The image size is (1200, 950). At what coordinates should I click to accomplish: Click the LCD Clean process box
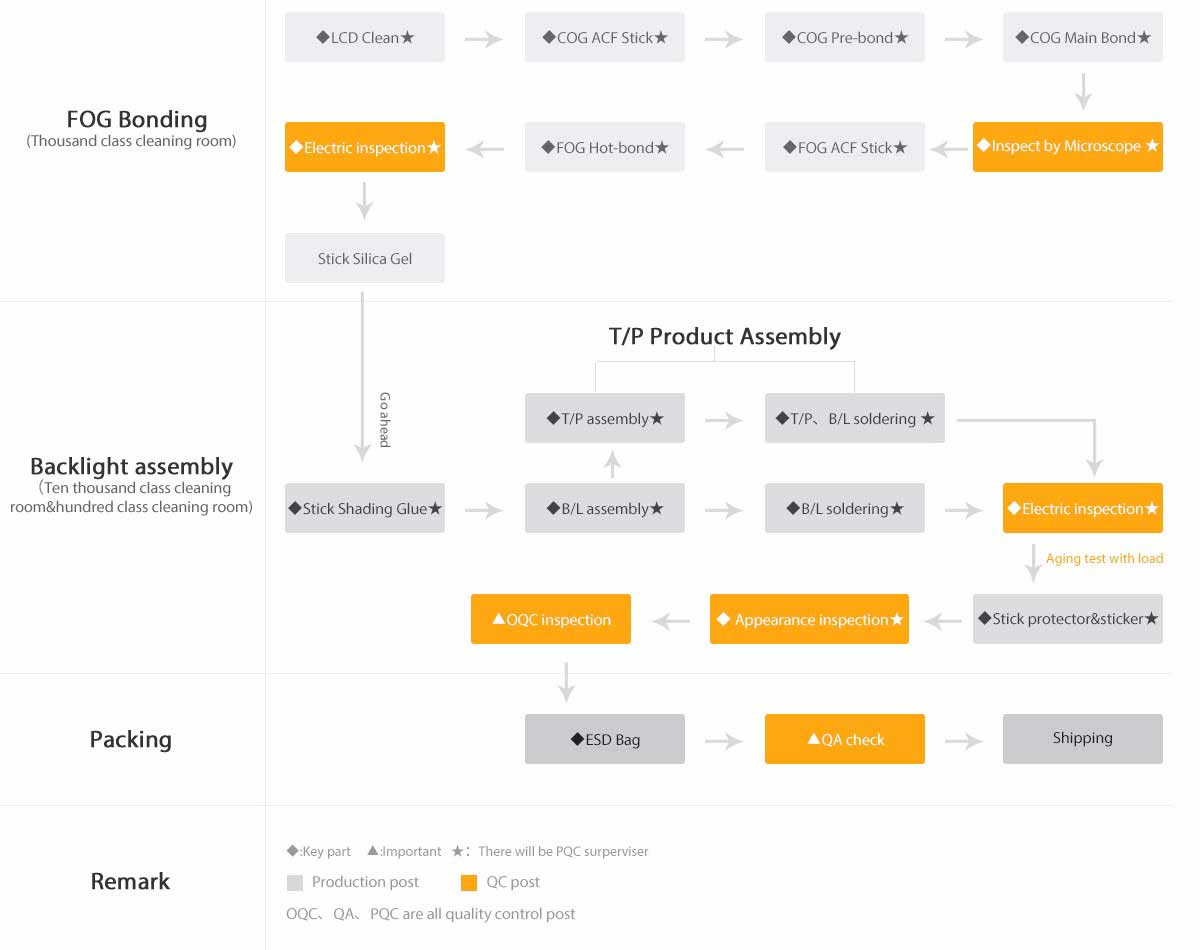point(365,38)
